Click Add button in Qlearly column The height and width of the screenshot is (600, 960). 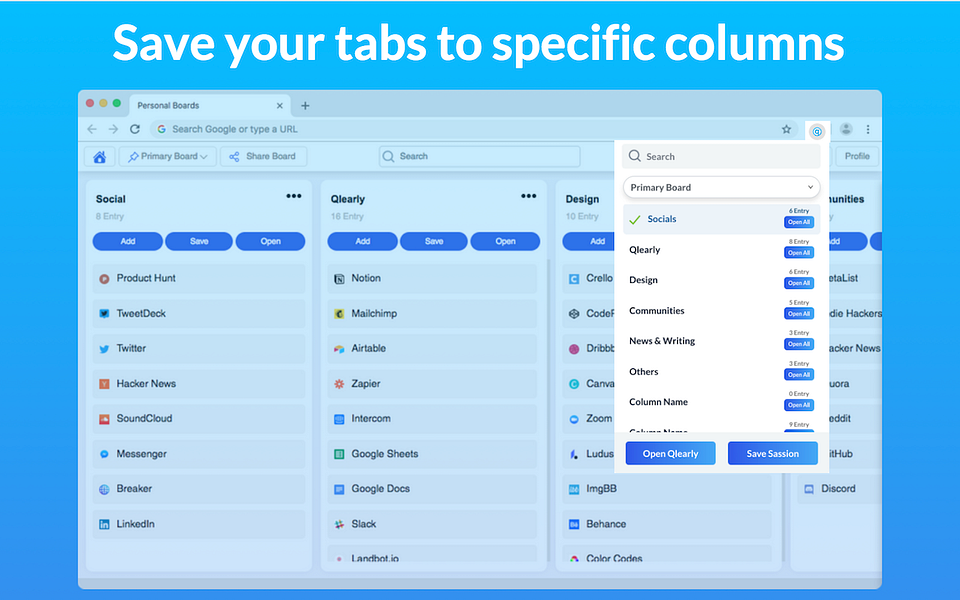coord(362,241)
